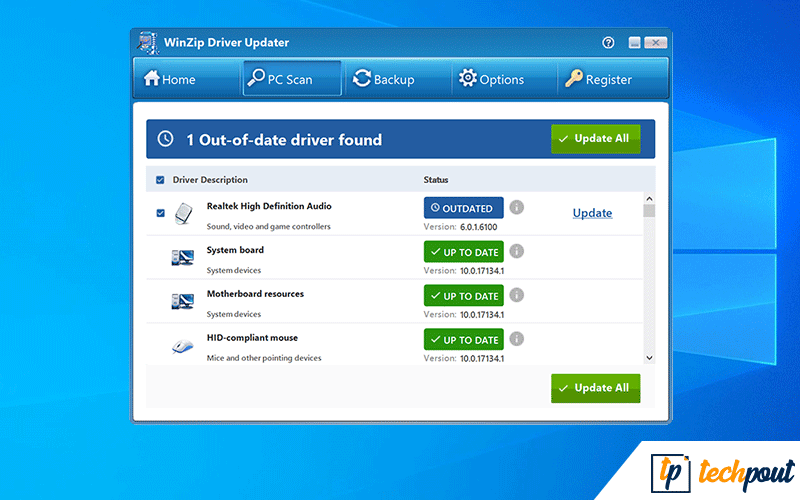800x500 pixels.
Task: Click the 'Driver Description' column header
Action: click(210, 180)
